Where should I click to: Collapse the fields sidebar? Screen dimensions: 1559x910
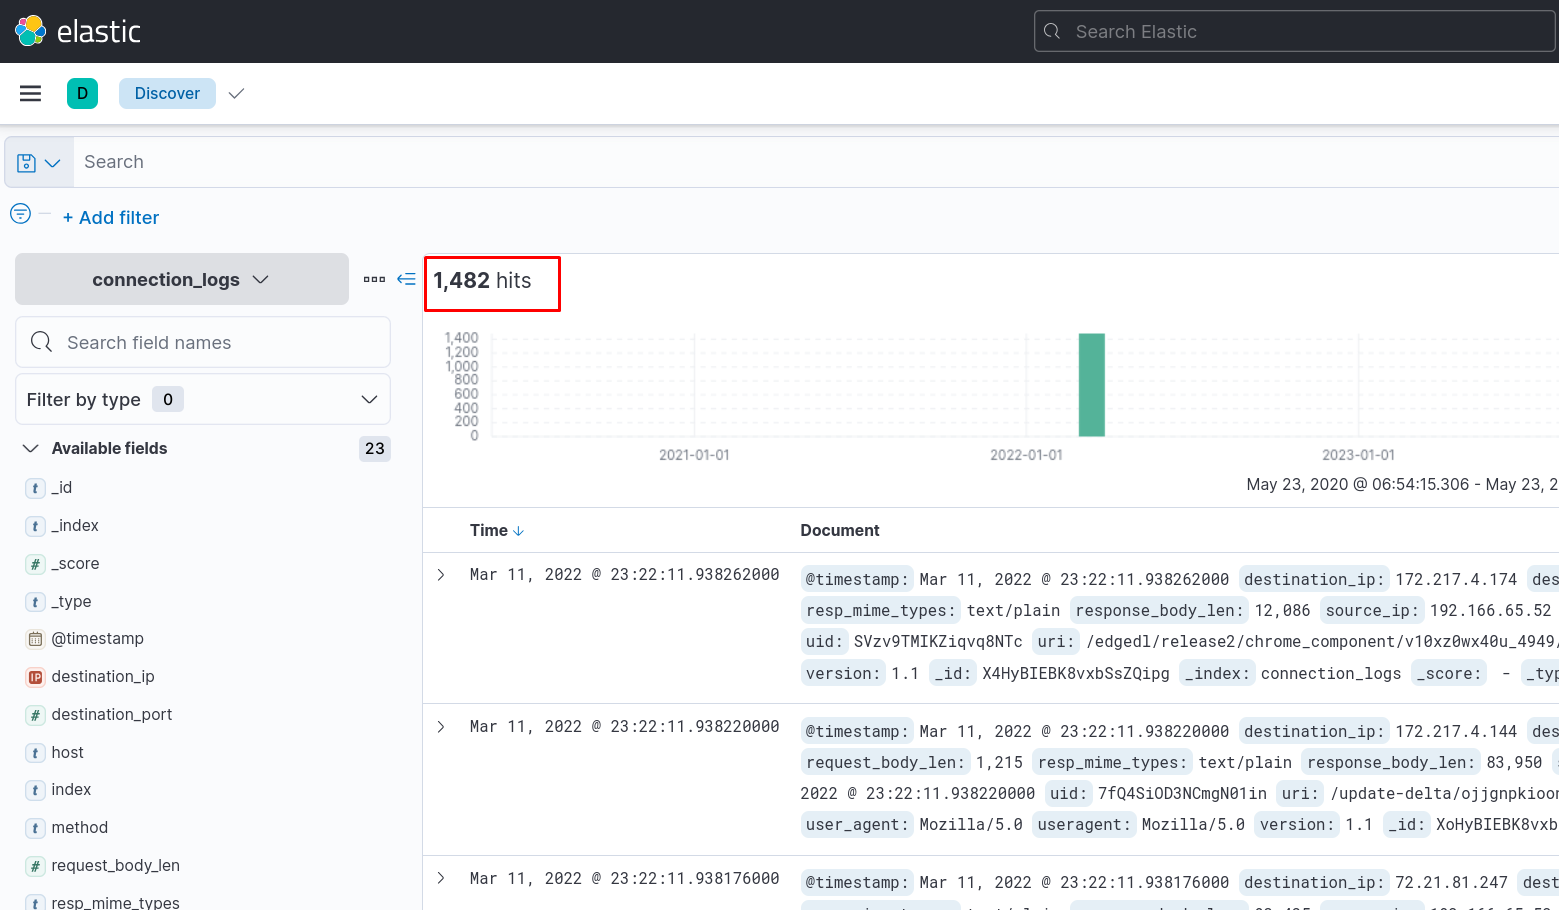pyautogui.click(x=406, y=279)
